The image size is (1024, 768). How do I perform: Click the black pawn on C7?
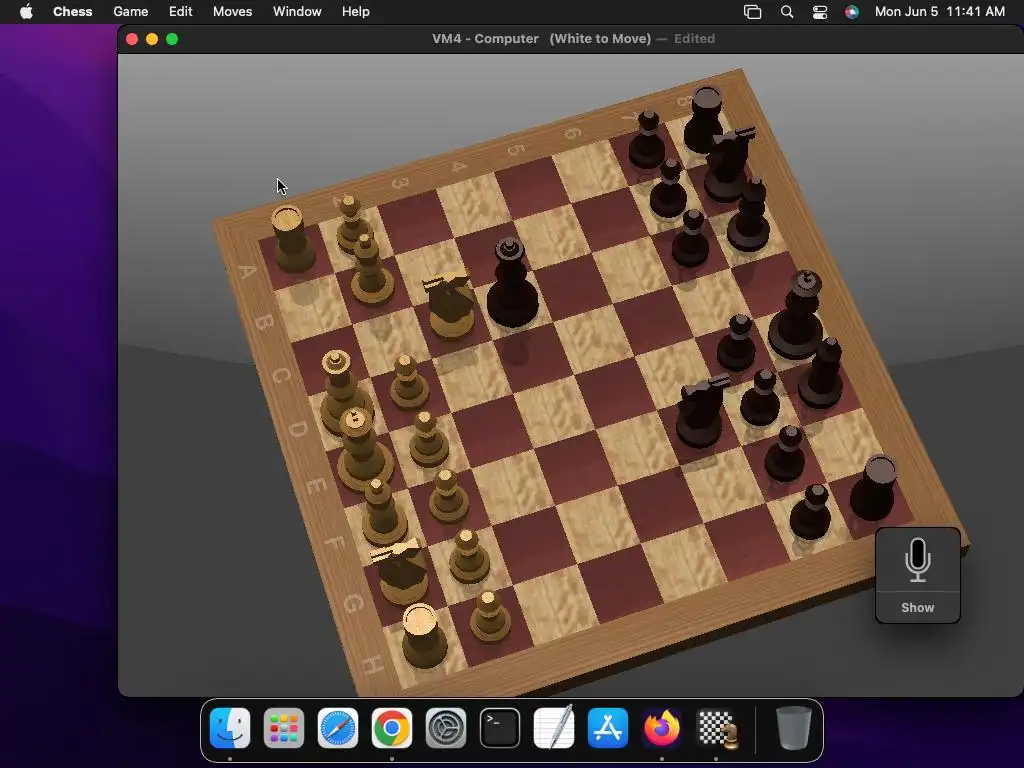click(x=690, y=240)
